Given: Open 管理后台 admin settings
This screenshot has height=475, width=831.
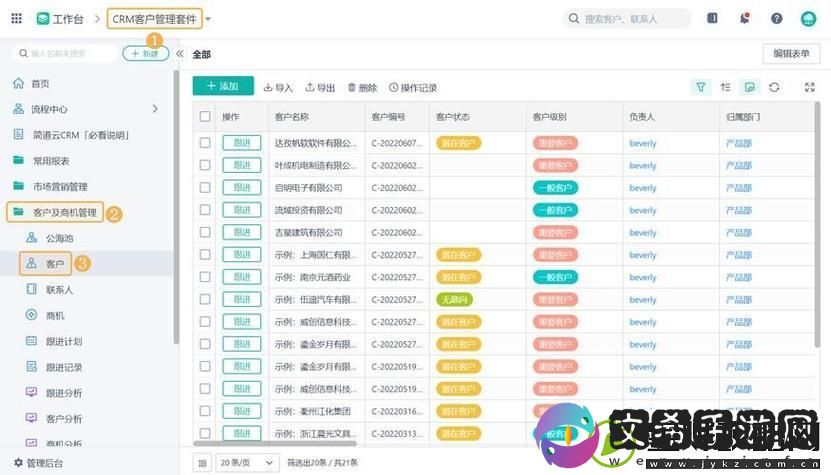Looking at the screenshot, I should click(x=38, y=463).
